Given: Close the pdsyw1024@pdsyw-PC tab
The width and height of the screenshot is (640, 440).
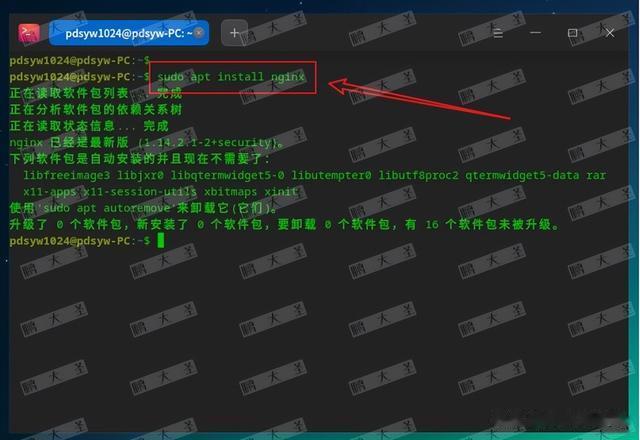Looking at the screenshot, I should [x=199, y=33].
